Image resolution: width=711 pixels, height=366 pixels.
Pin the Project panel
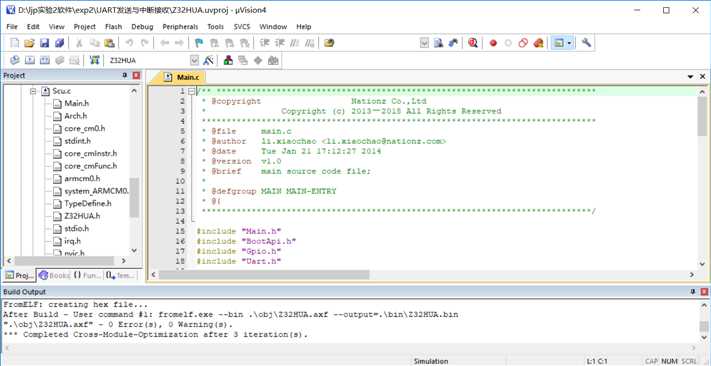click(x=125, y=75)
